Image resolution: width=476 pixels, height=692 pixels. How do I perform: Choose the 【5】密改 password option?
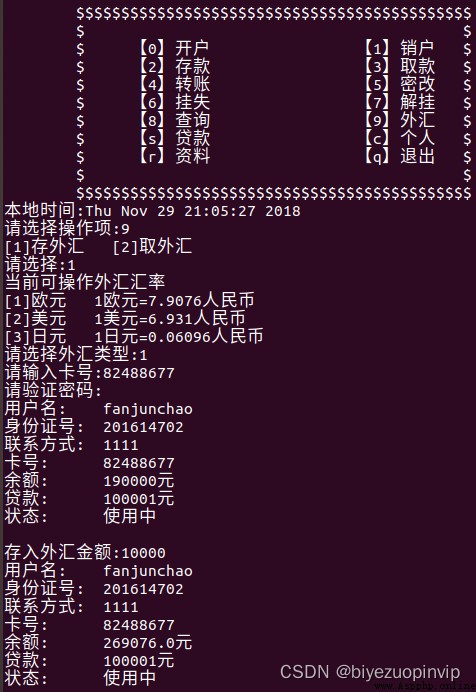[x=399, y=84]
